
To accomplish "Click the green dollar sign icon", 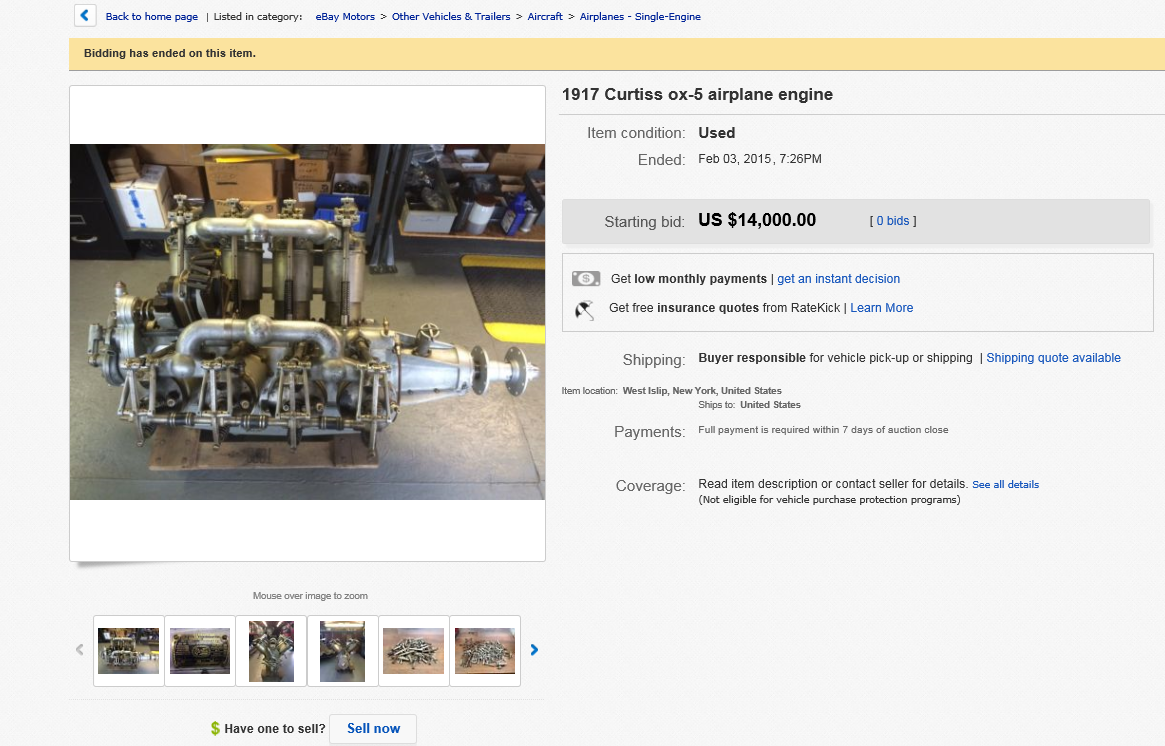I will [x=215, y=729].
